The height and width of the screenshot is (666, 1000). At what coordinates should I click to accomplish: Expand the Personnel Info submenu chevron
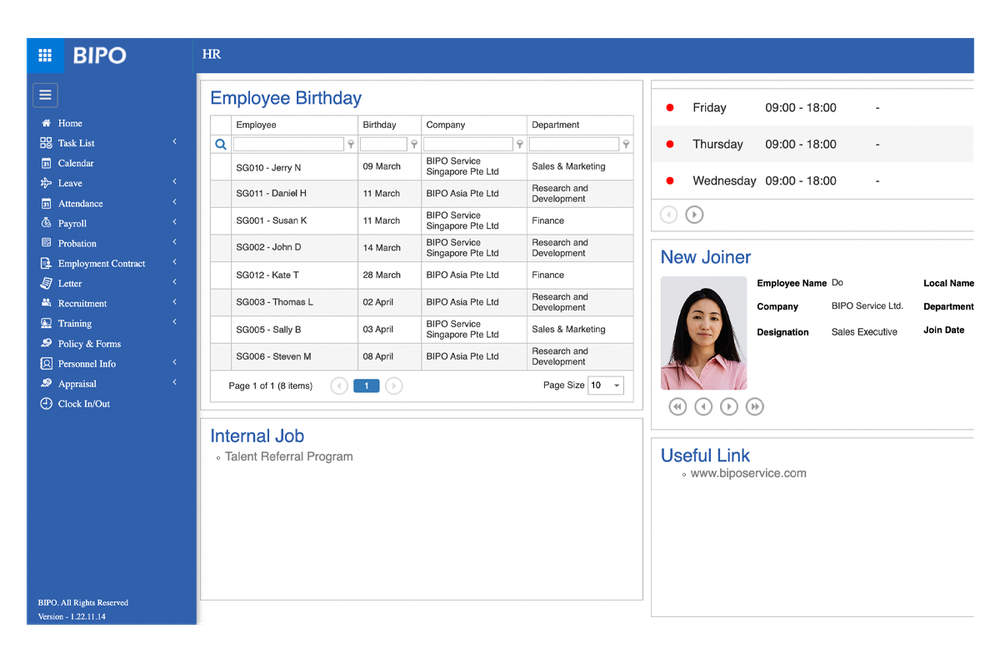pyautogui.click(x=175, y=362)
